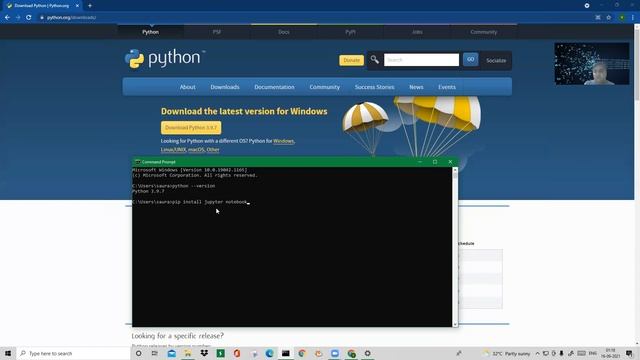The image size is (640, 360).
Task: Open the Settings gear on taskbar
Action: (367, 353)
